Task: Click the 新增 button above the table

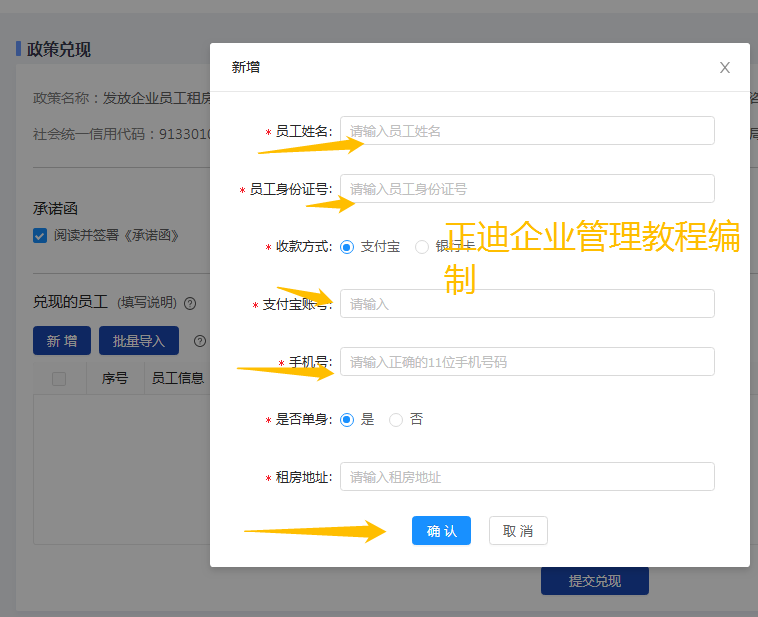Action: pos(62,341)
